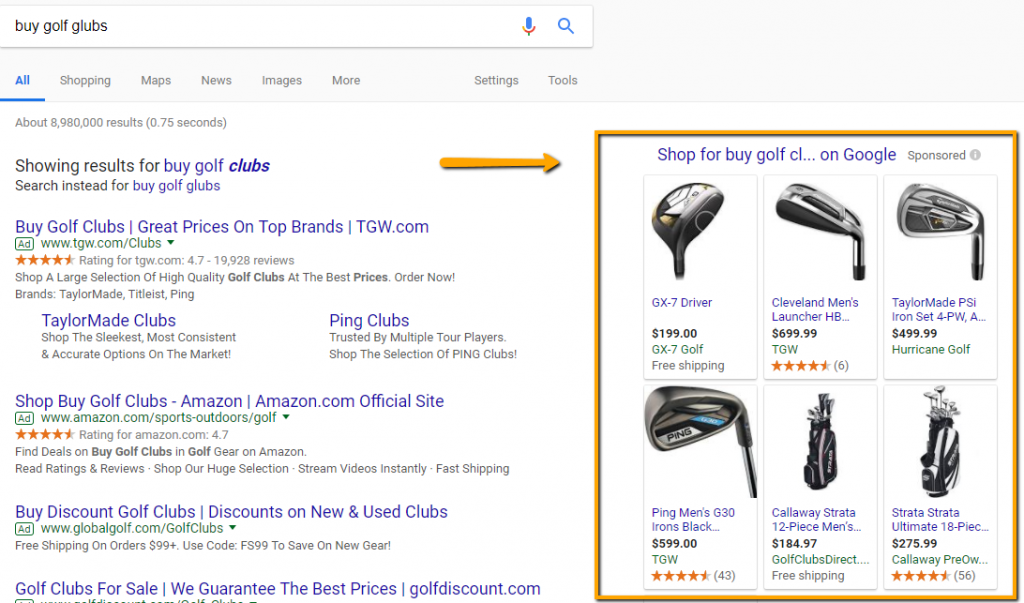Click the blue search magnifier icon
The width and height of the screenshot is (1024, 603).
(x=566, y=26)
